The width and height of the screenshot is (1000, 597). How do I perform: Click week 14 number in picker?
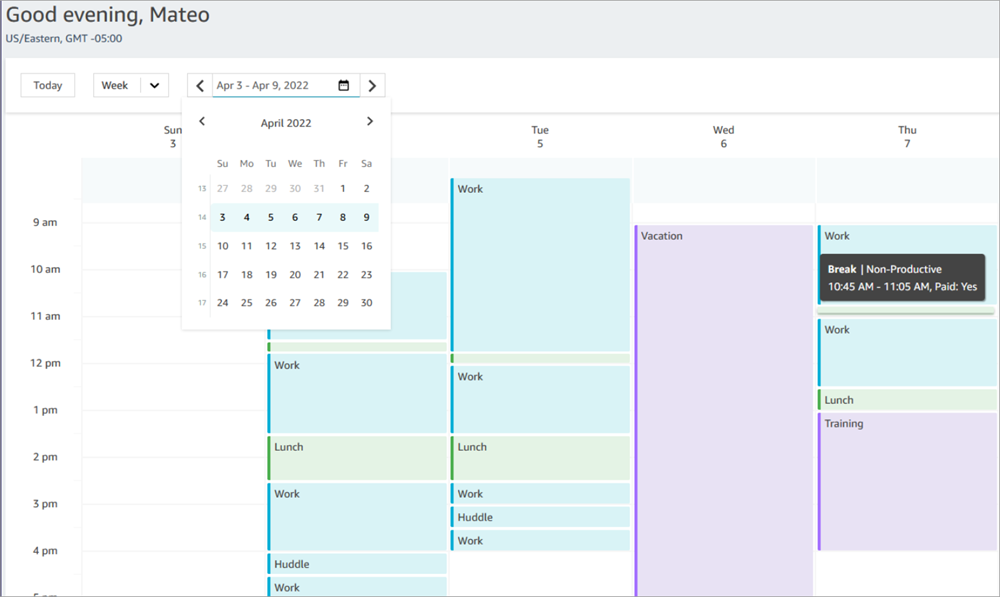(x=202, y=217)
